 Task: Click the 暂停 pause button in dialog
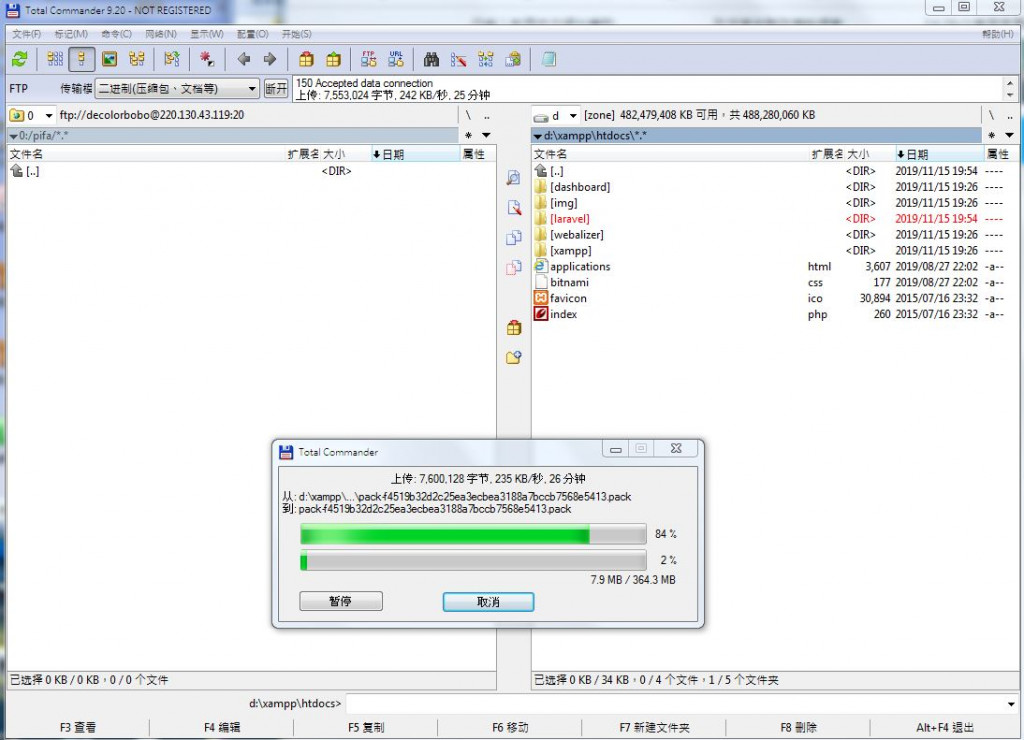pyautogui.click(x=341, y=601)
